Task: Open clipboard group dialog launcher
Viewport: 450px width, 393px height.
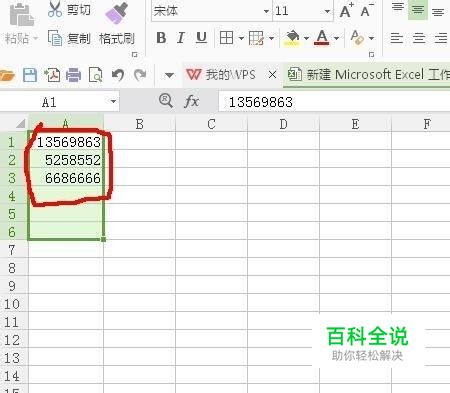Action: click(135, 55)
